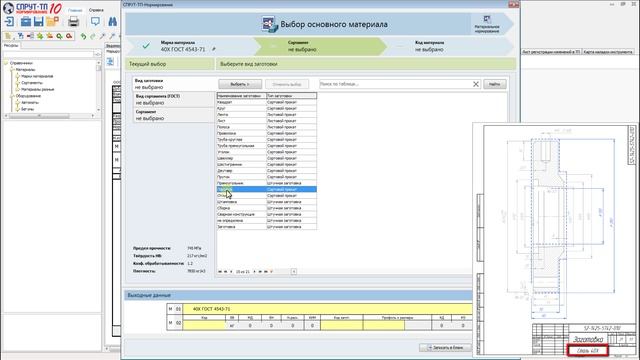Screen dimensions: 640x360
Task: Collapse the Справочники tree node
Action: coord(6,63)
